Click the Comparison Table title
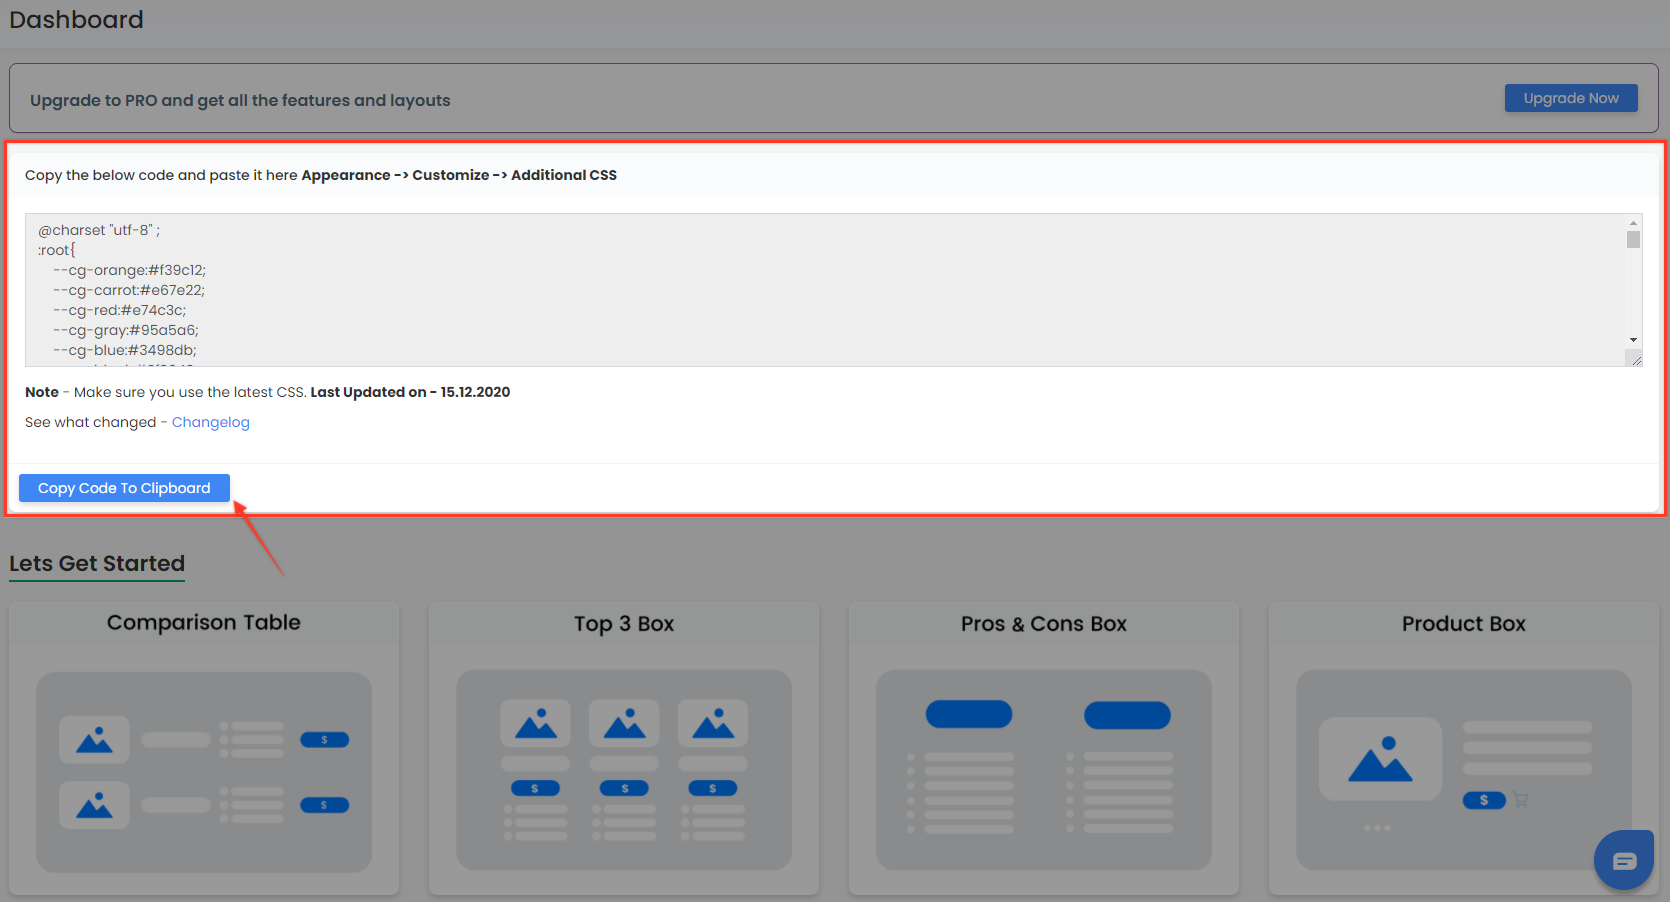The width and height of the screenshot is (1670, 902). point(204,622)
